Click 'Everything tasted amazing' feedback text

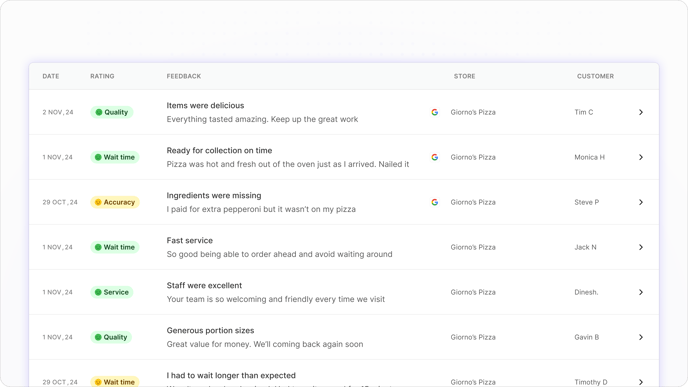(262, 119)
